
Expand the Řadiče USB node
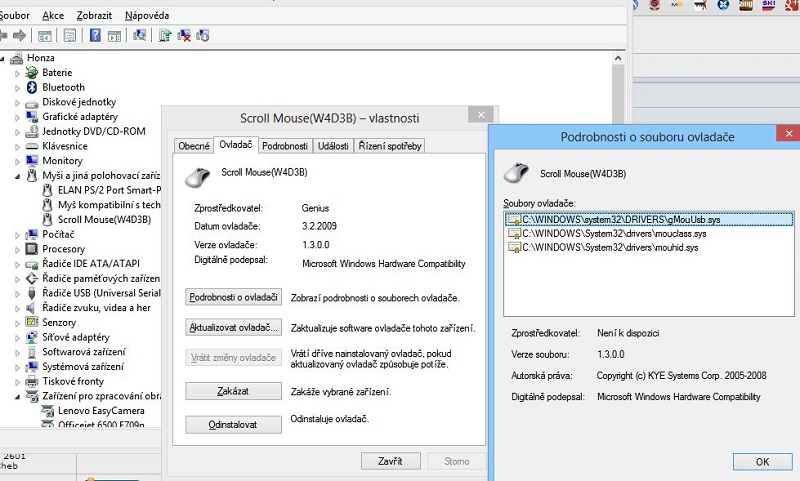click(x=17, y=294)
